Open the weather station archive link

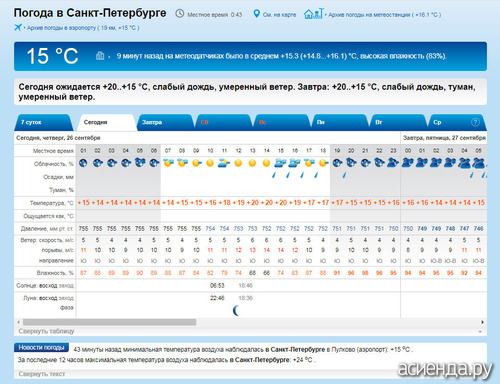tap(385, 15)
